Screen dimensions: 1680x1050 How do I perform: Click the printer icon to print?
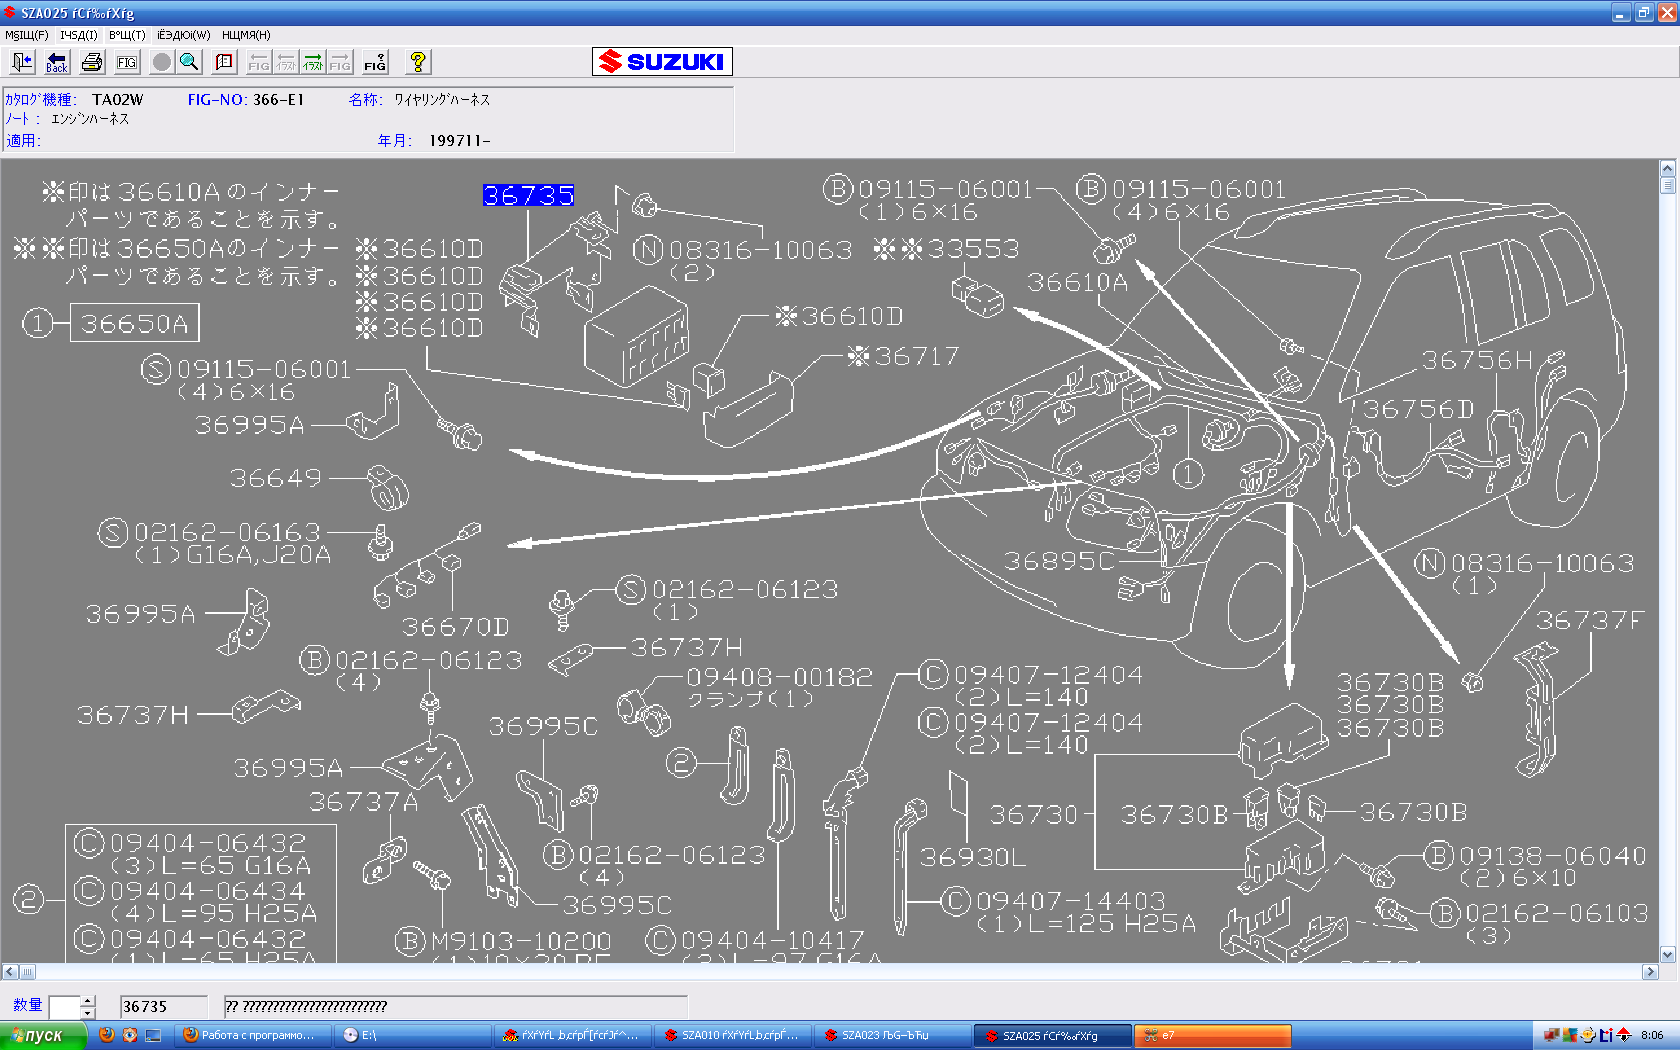[x=92, y=62]
